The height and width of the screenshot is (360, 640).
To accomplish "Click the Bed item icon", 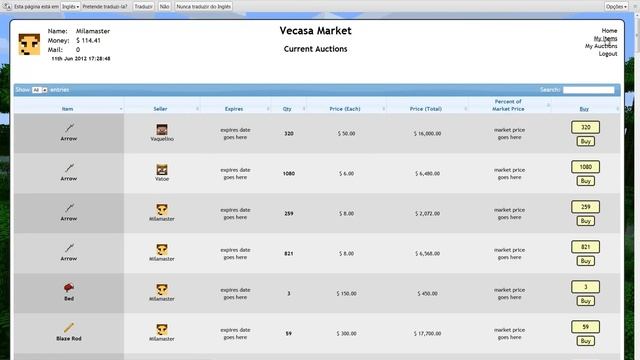I will (x=69, y=287).
